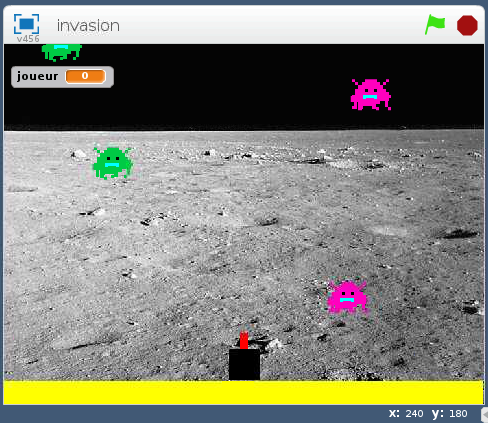
Task: Start the game with the green flag
Action: (435, 24)
